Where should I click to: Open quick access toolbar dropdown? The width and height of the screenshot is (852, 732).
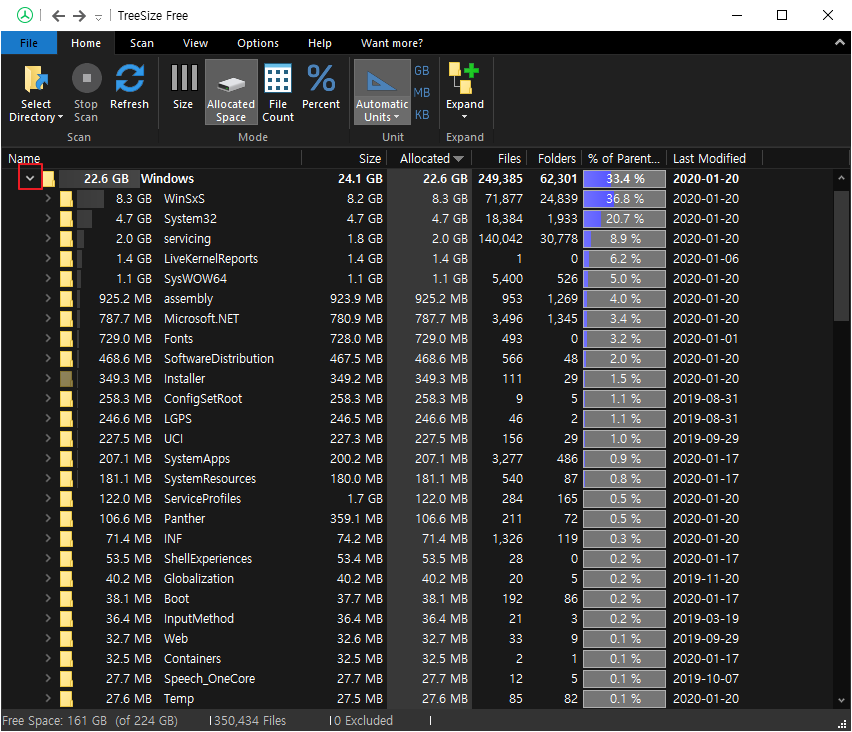click(98, 17)
